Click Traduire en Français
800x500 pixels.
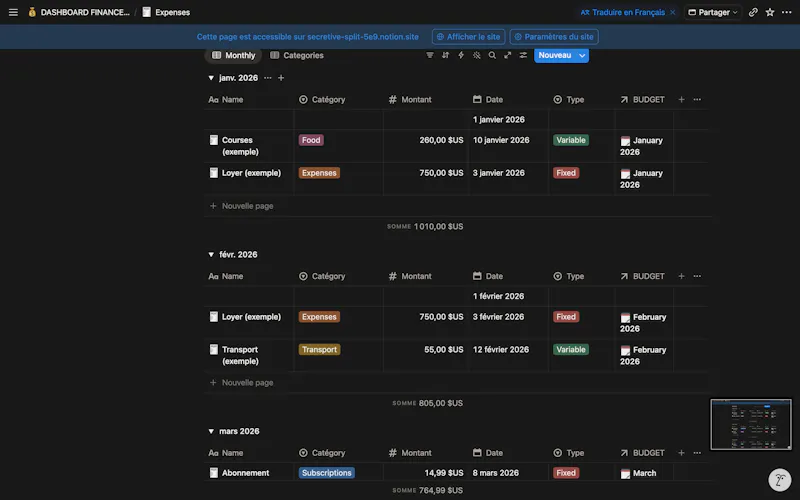pyautogui.click(x=623, y=12)
